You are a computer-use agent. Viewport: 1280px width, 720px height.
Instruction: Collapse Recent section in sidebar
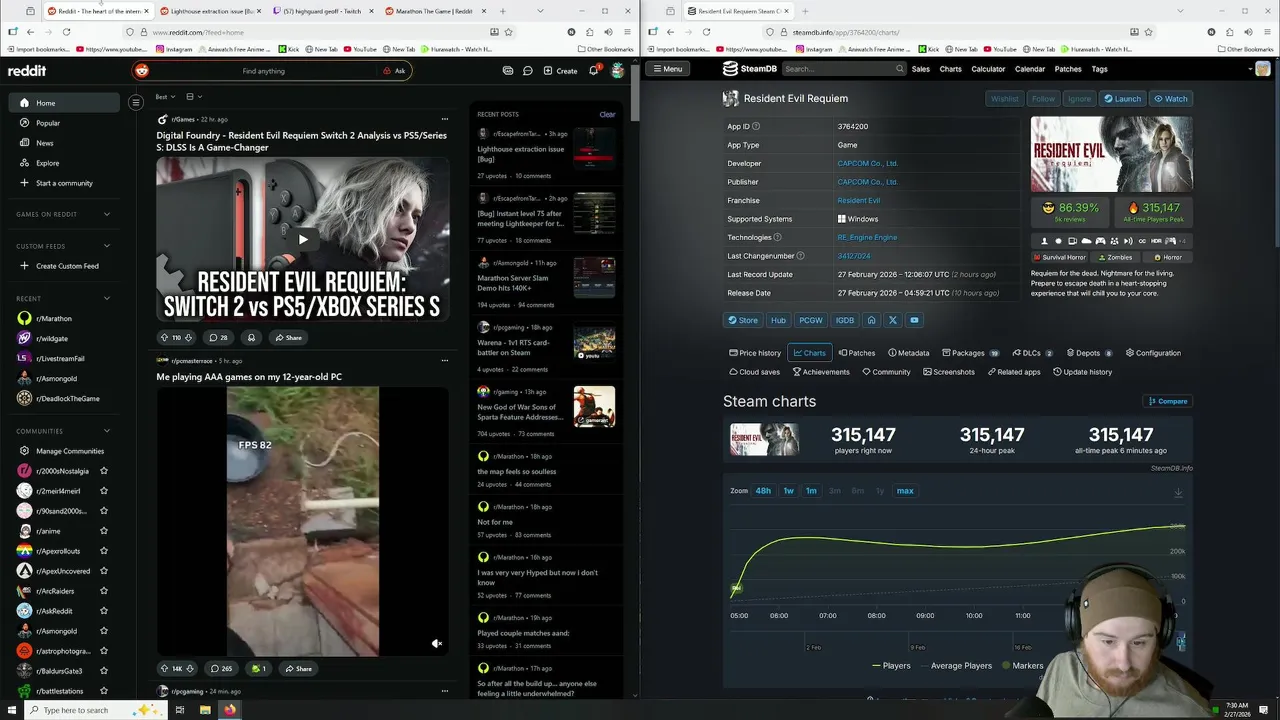pyautogui.click(x=107, y=298)
